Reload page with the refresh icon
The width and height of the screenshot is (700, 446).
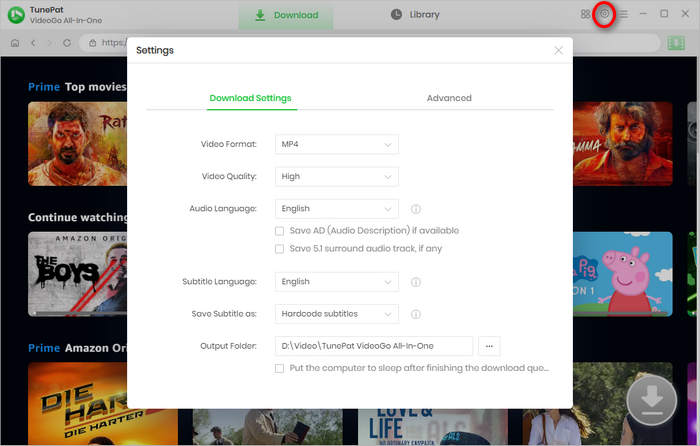(67, 43)
